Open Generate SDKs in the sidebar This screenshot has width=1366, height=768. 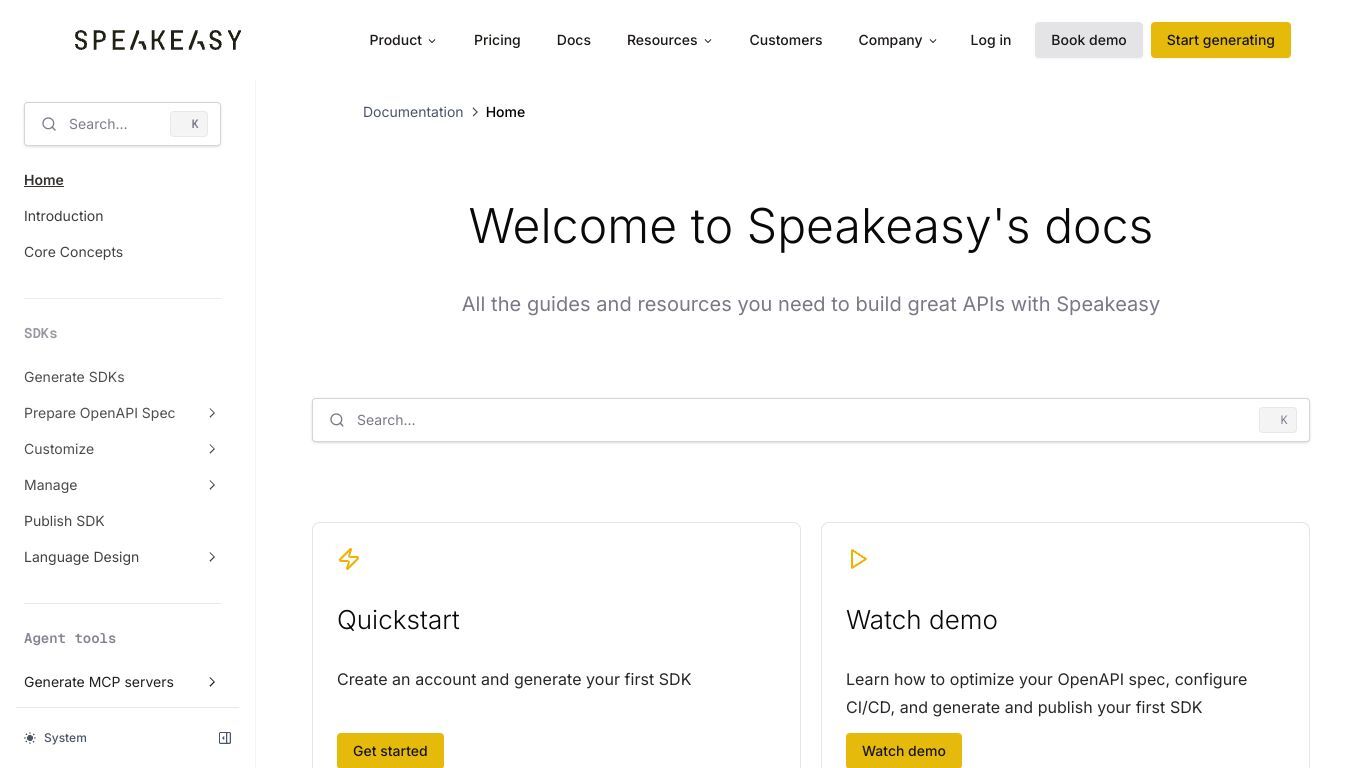pos(74,377)
